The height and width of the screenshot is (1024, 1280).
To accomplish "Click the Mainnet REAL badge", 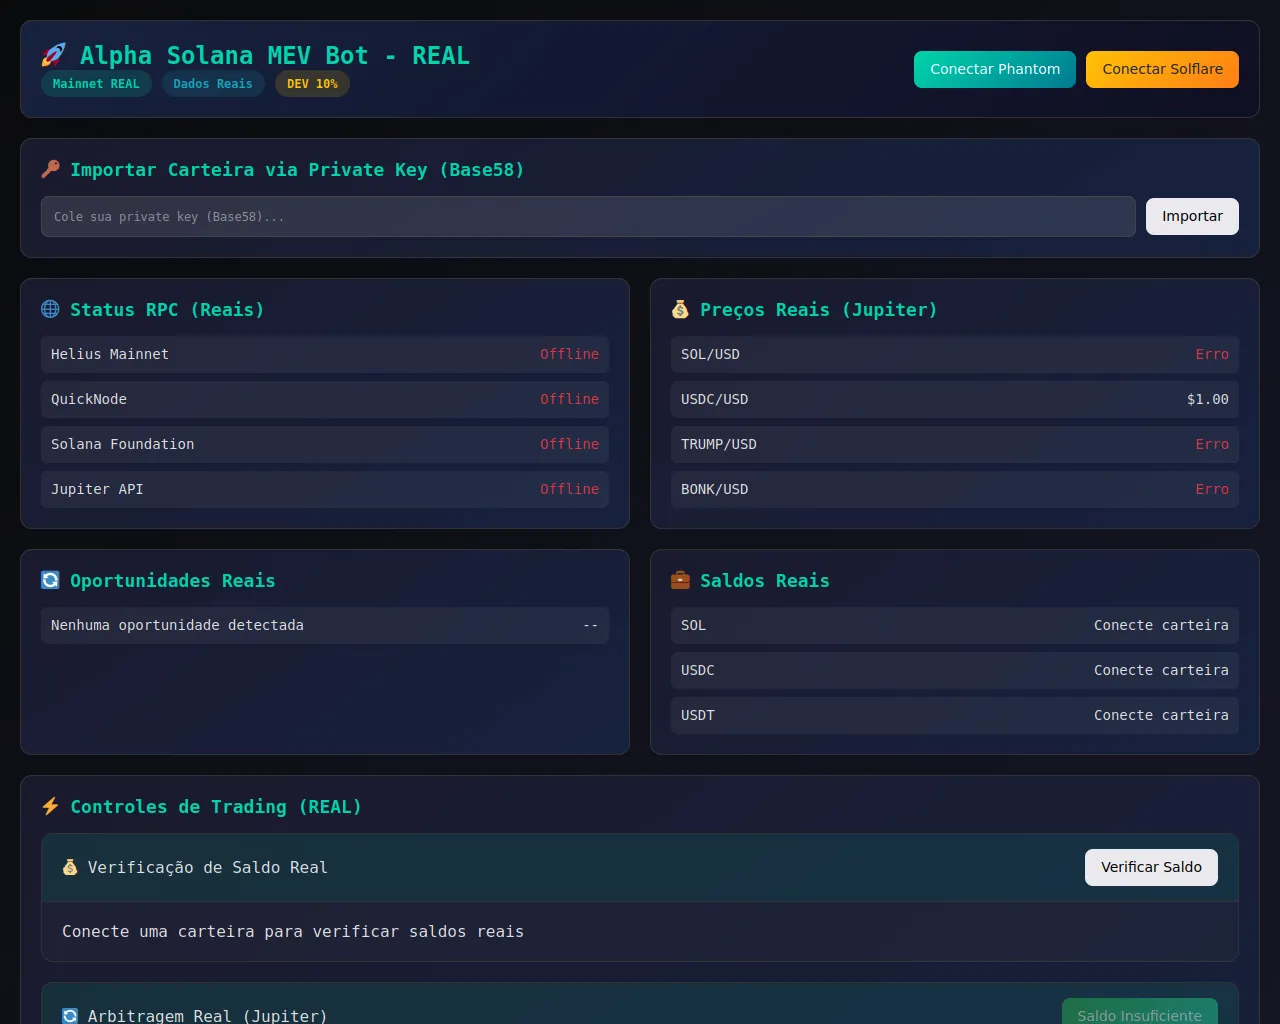I will click(96, 84).
